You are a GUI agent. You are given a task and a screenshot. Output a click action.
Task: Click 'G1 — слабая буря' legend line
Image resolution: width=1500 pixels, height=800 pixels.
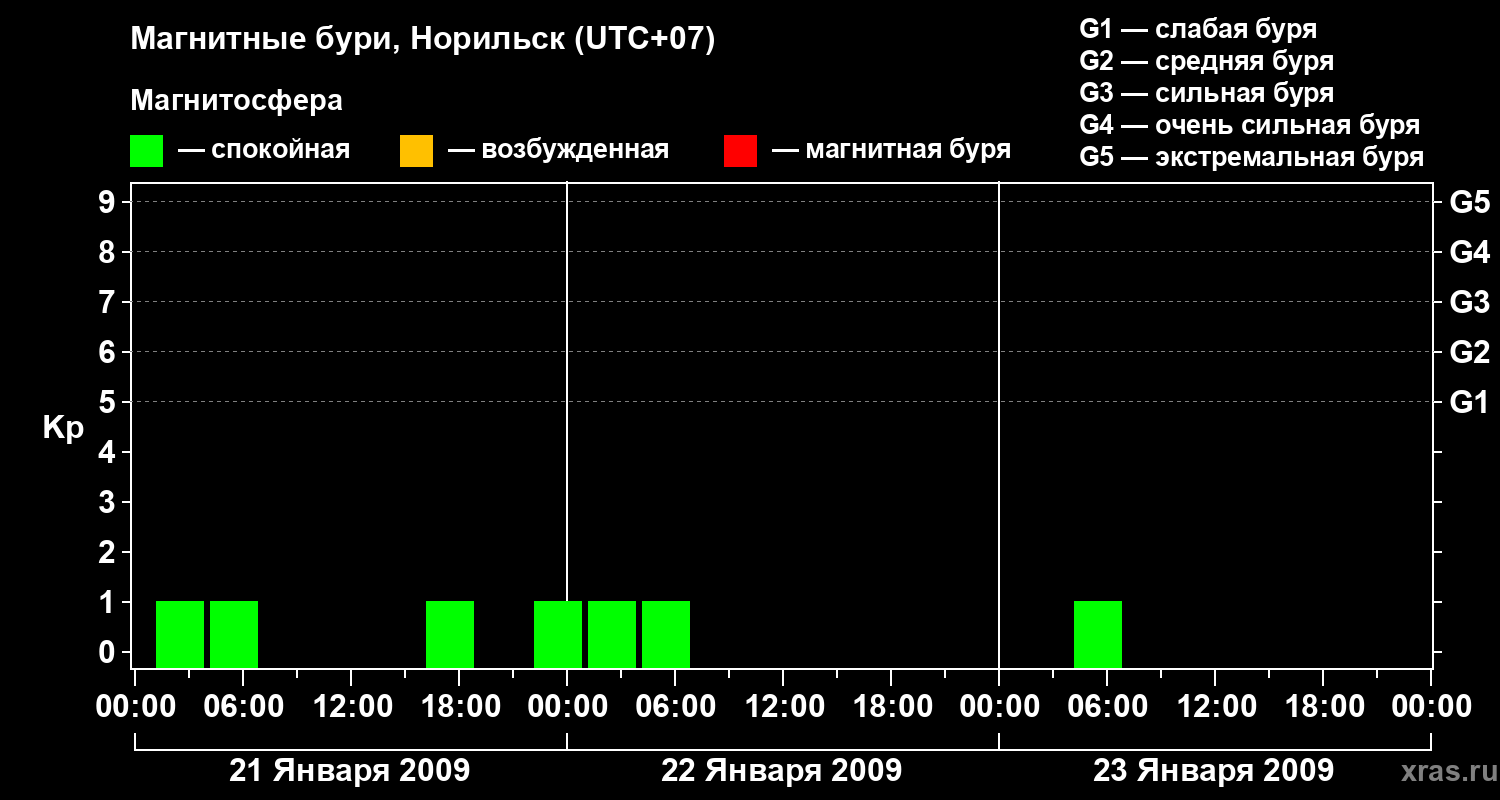coord(1198,29)
